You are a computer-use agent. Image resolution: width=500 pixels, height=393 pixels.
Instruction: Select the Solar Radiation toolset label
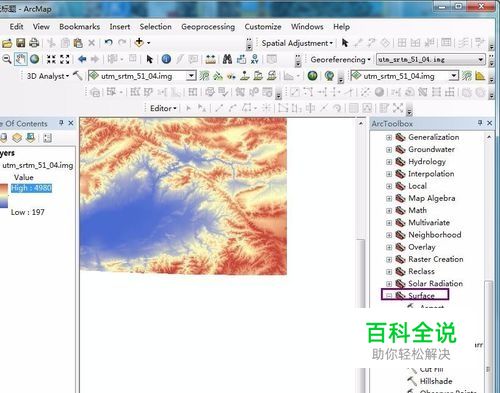point(436,284)
